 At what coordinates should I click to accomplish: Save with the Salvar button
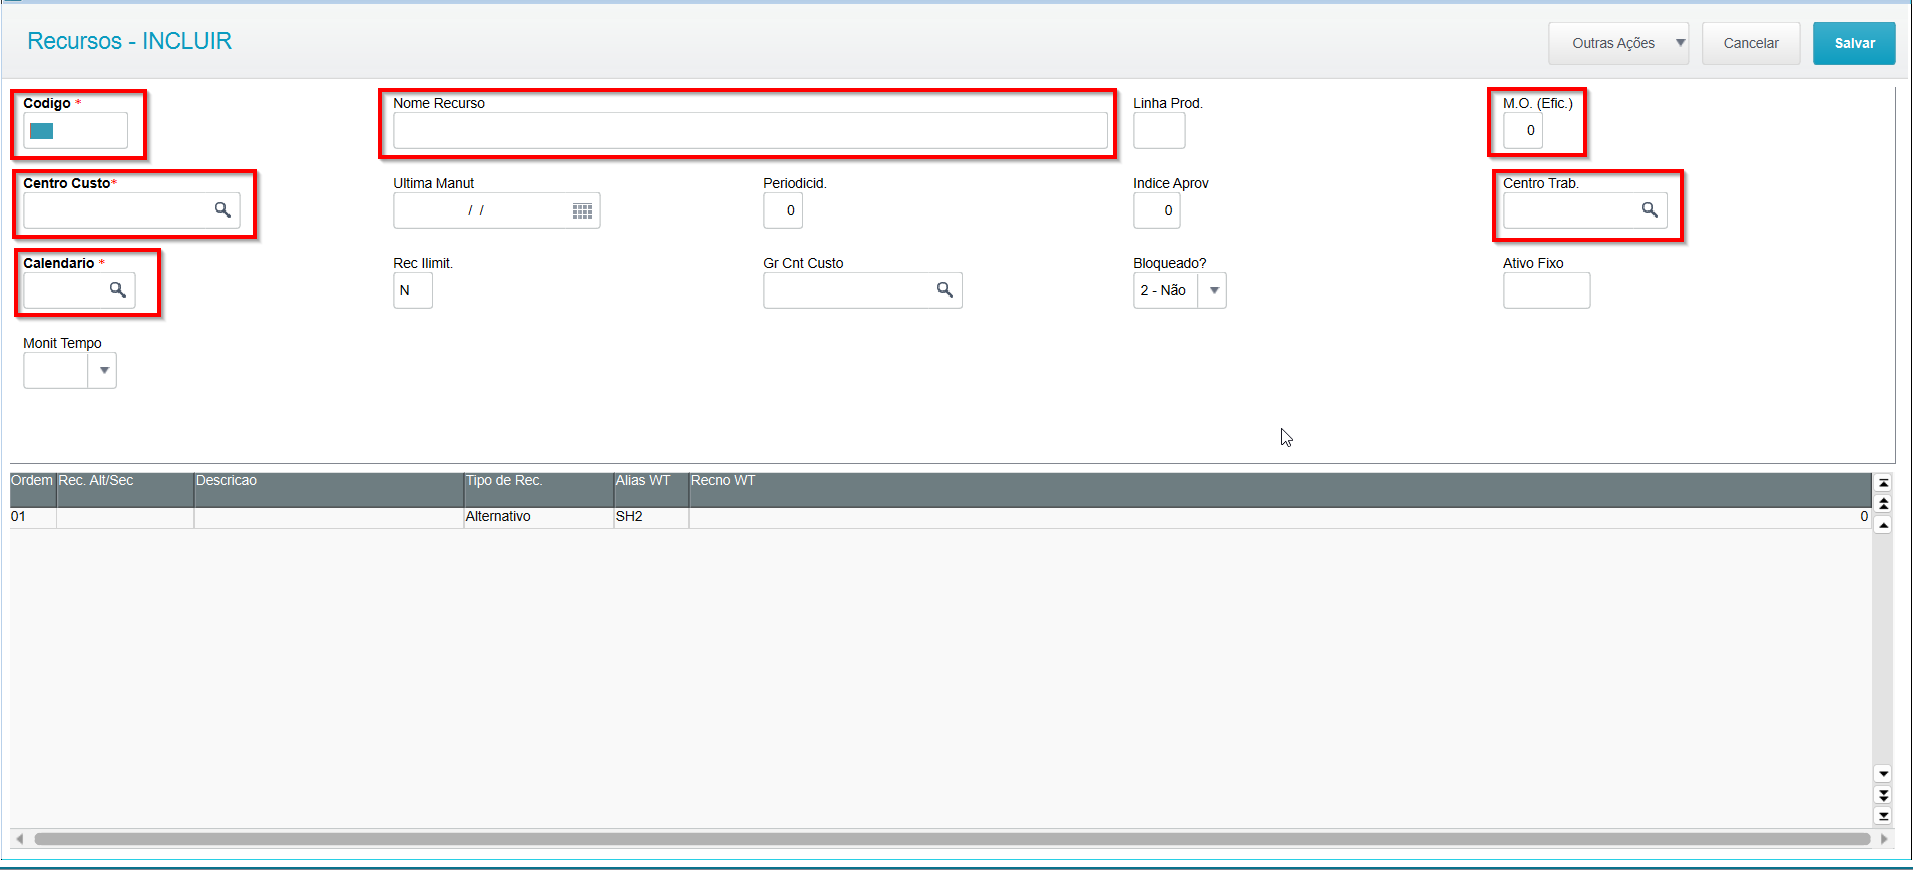click(x=1854, y=43)
